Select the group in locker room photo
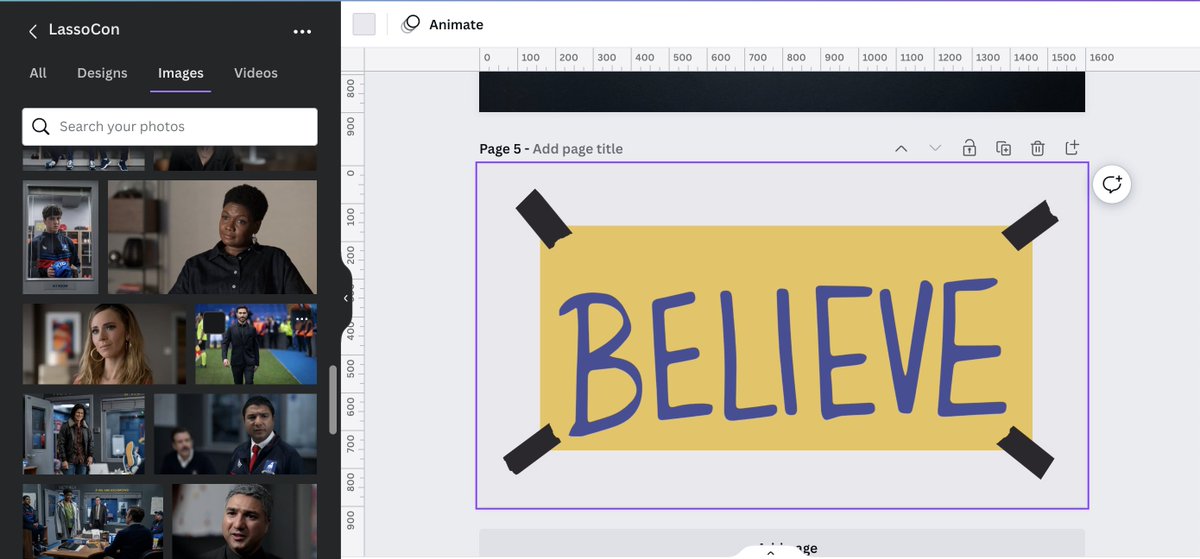The height and width of the screenshot is (559, 1200). click(92, 521)
